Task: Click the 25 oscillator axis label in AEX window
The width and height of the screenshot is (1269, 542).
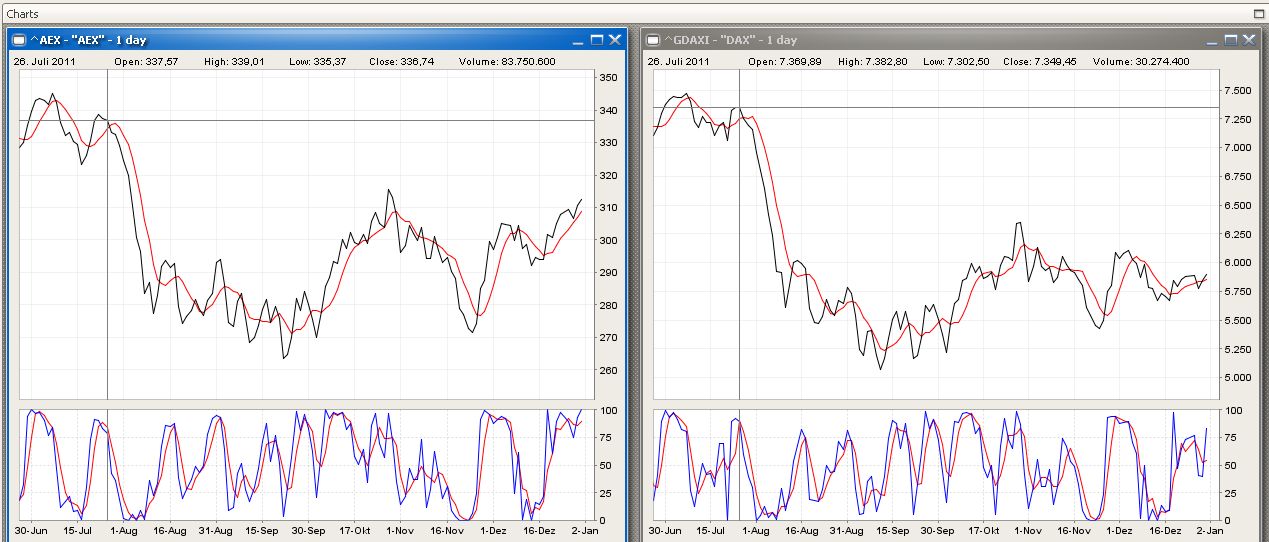Action: tap(605, 493)
